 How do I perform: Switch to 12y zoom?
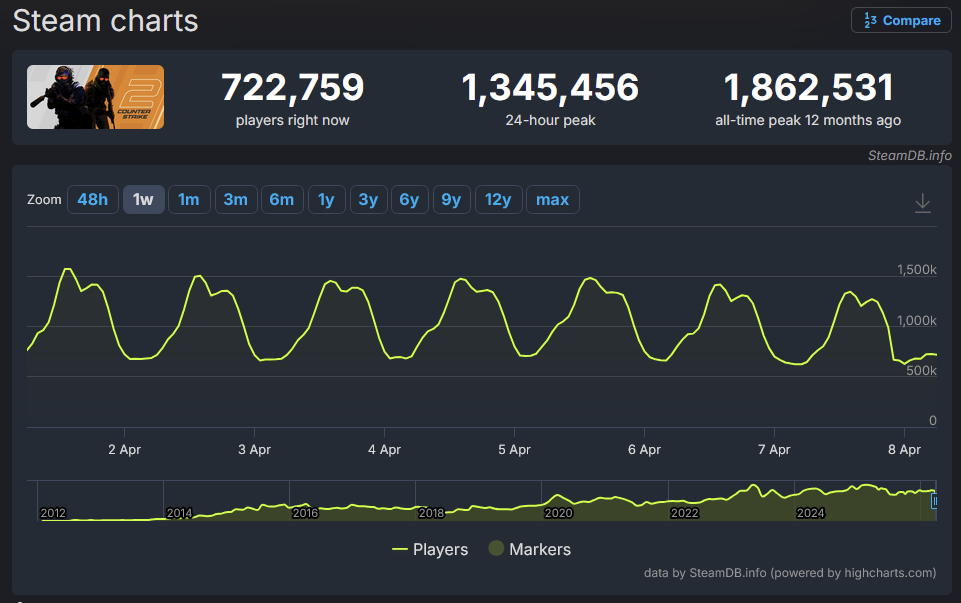498,200
